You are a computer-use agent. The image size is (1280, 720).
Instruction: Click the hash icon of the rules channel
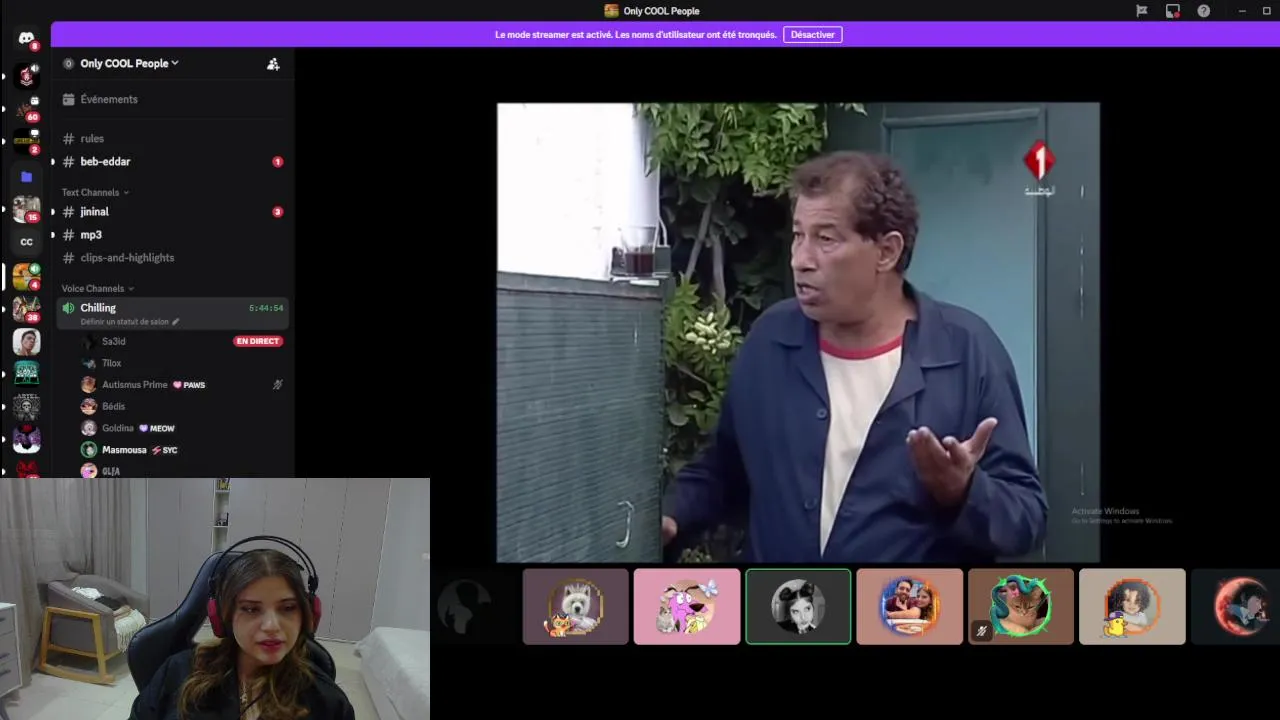[x=68, y=139]
